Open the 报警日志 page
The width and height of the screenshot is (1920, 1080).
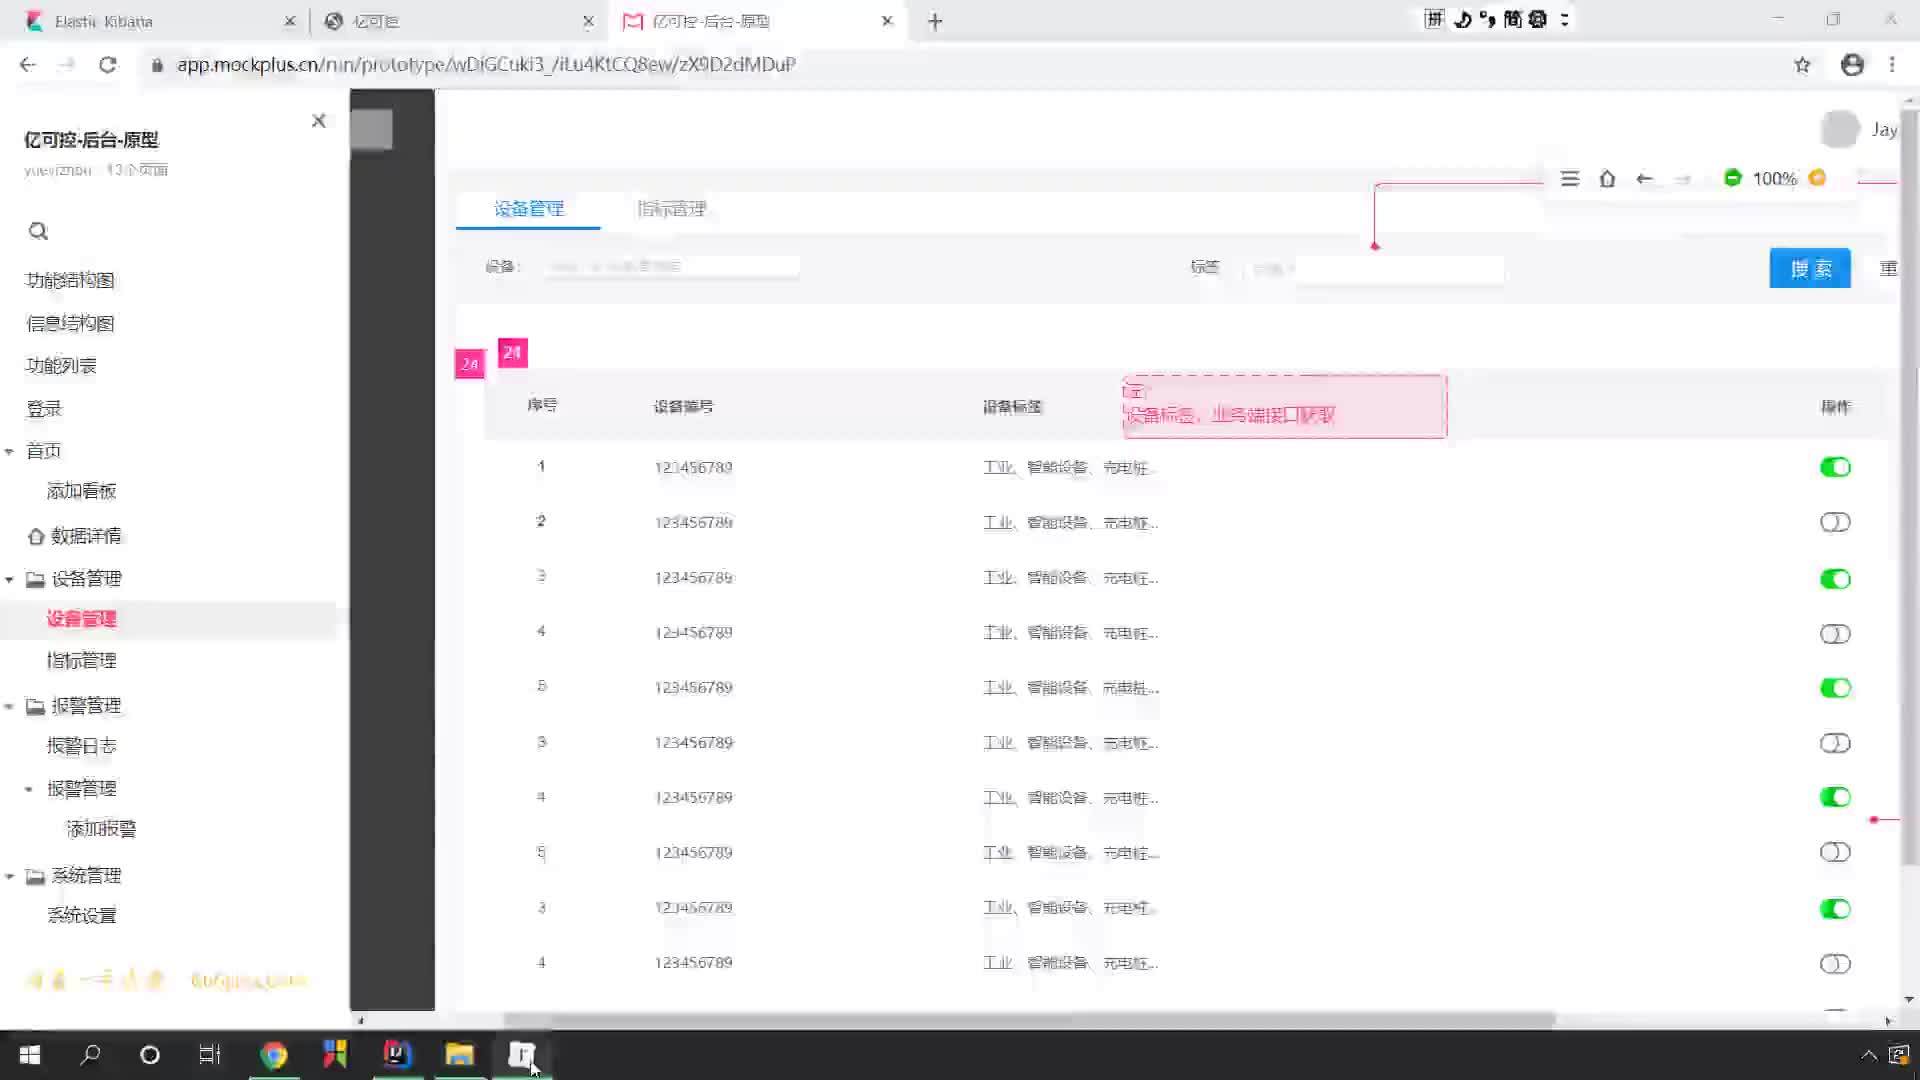[x=81, y=746]
